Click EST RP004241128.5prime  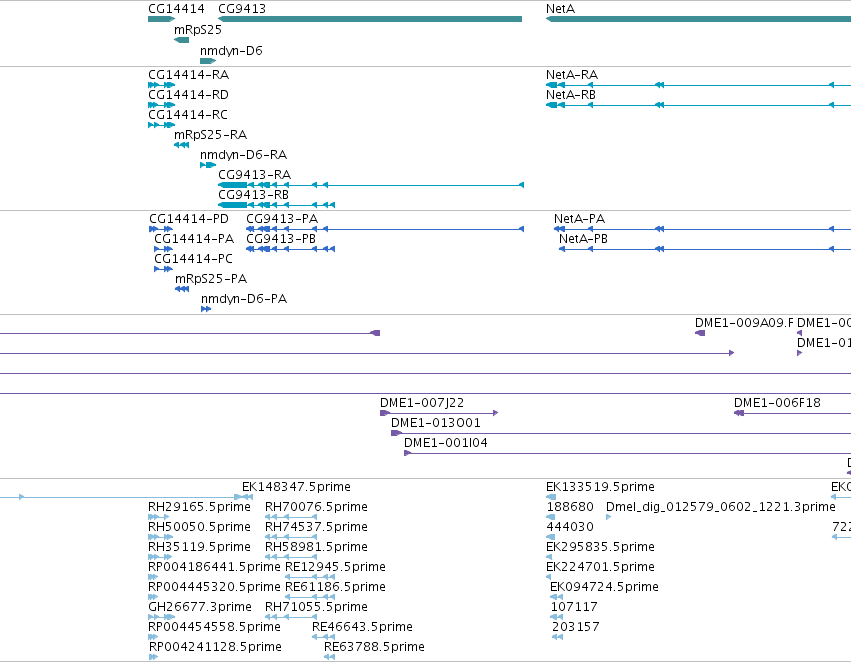(215, 647)
